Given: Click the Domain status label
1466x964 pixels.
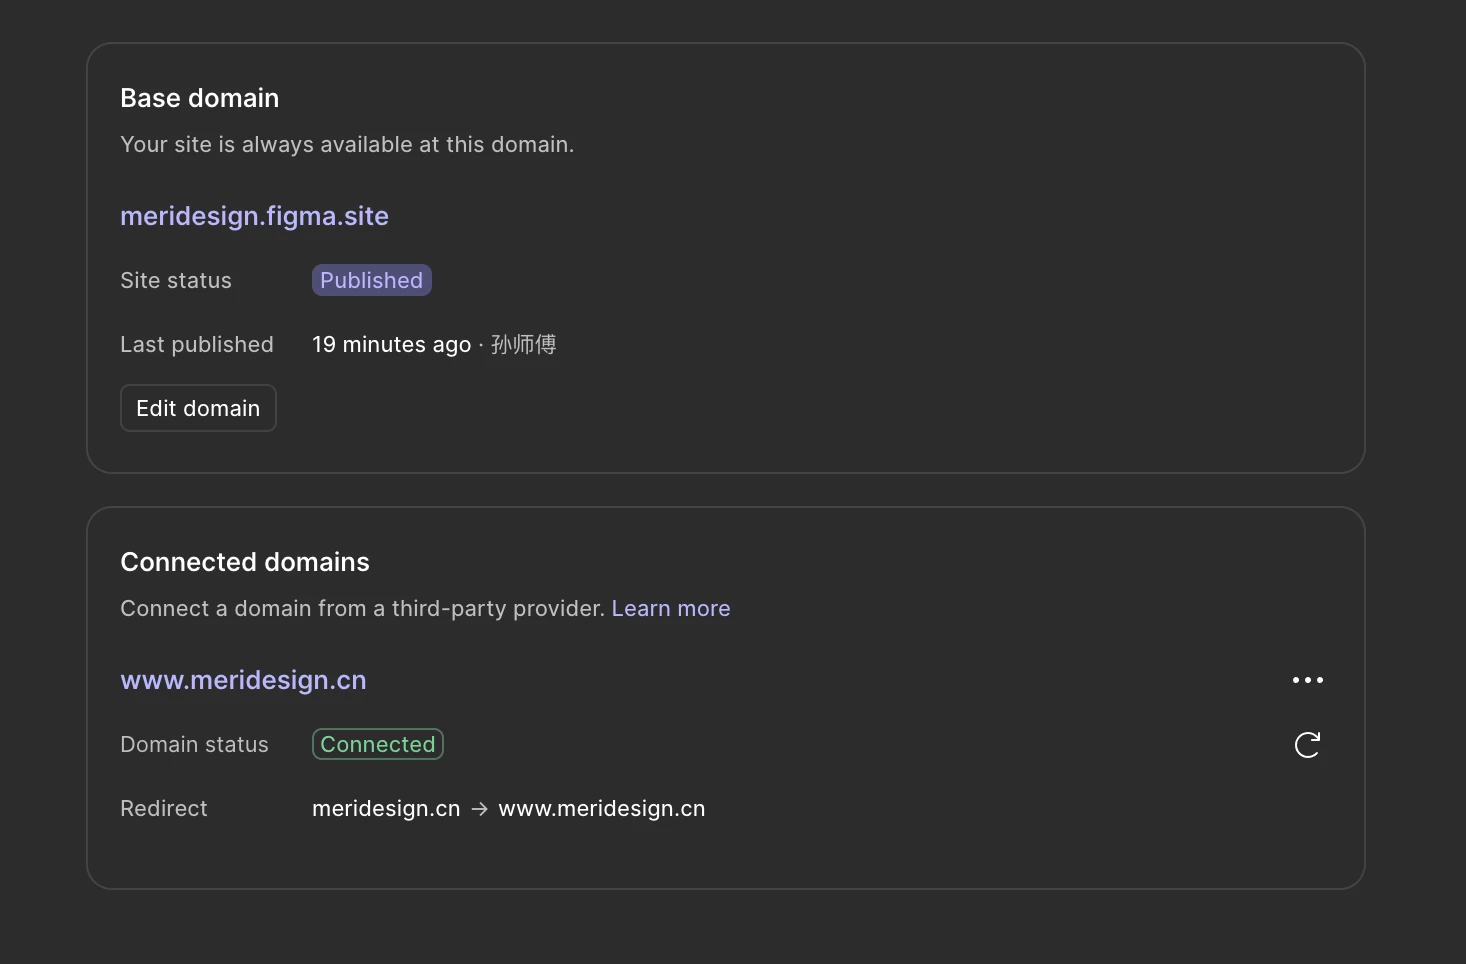Looking at the screenshot, I should 194,745.
